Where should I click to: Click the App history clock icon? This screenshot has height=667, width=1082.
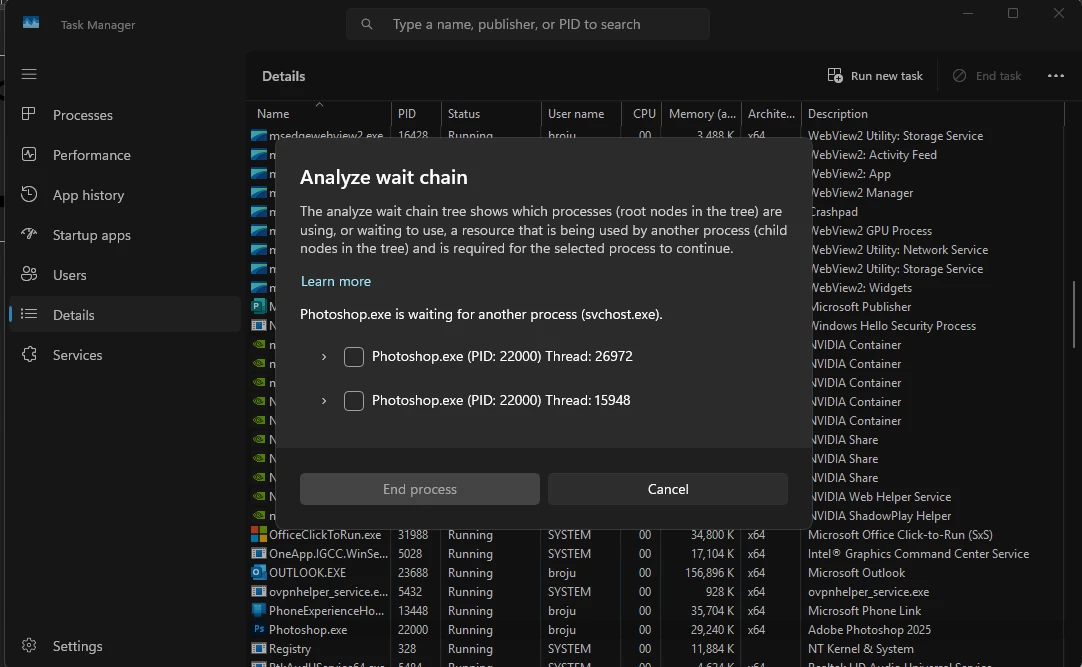29,195
